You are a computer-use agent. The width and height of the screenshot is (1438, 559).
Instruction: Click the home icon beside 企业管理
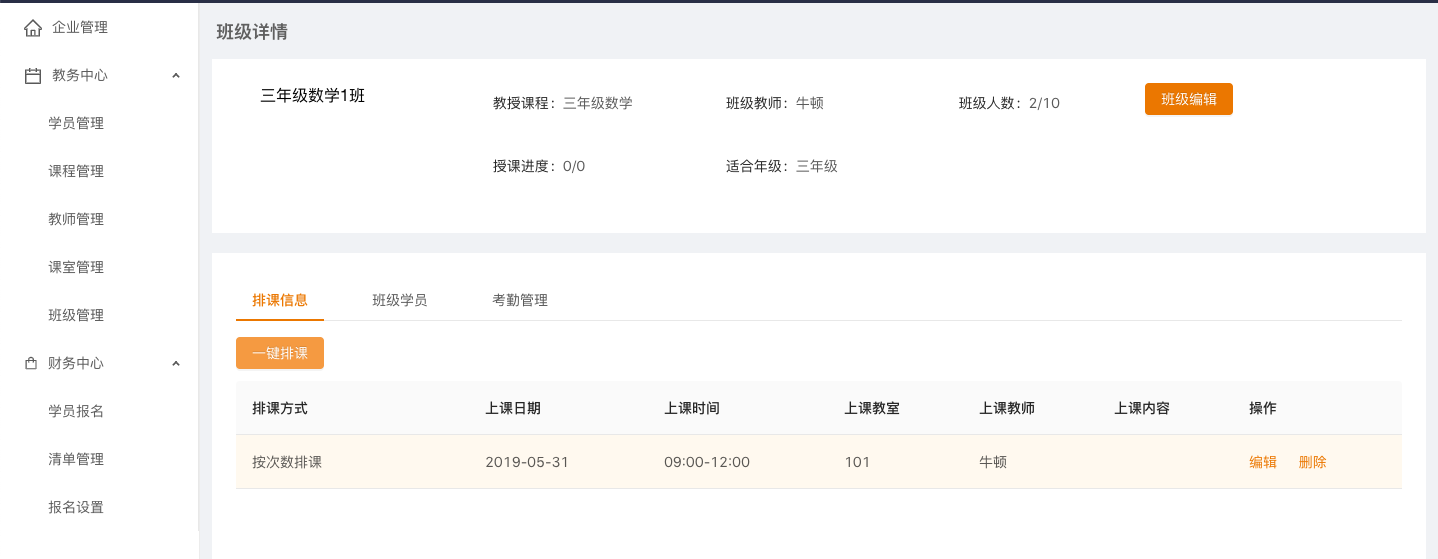pyautogui.click(x=33, y=28)
